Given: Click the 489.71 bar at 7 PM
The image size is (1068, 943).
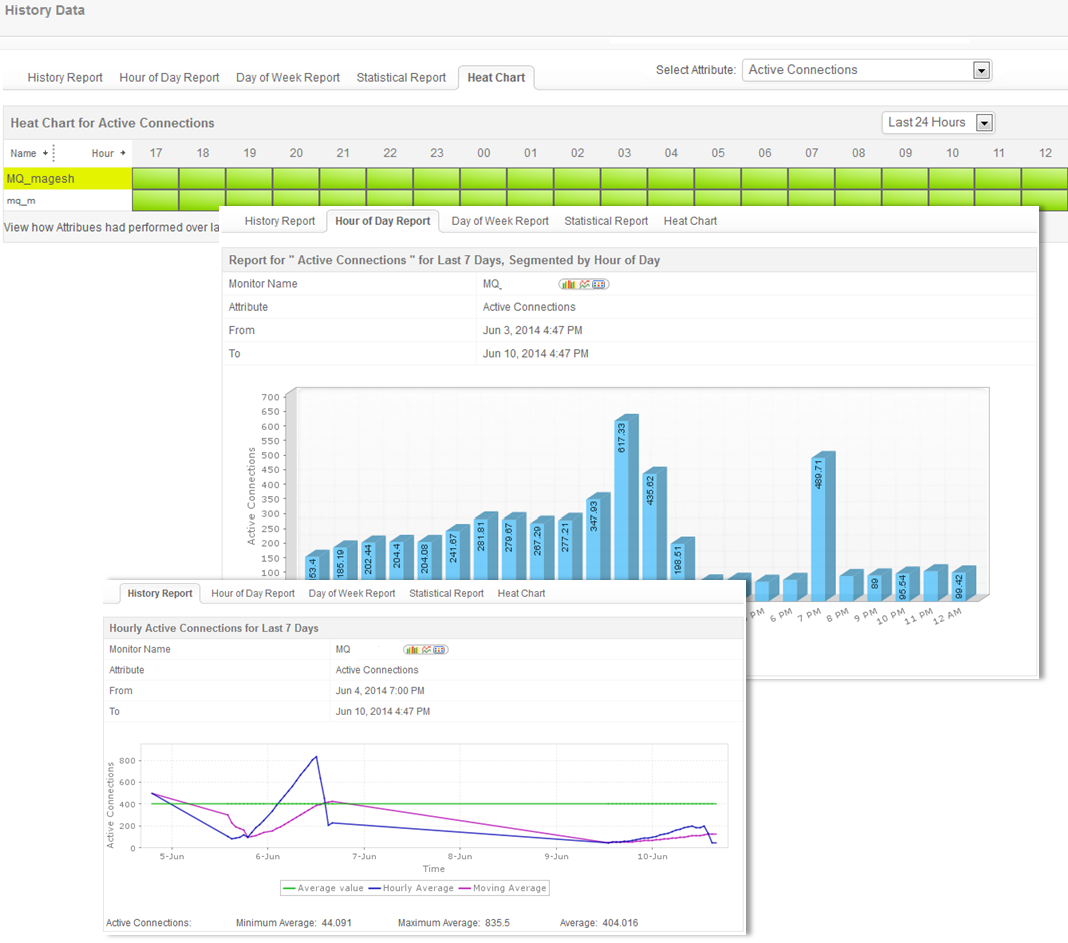Looking at the screenshot, I should pyautogui.click(x=820, y=525).
